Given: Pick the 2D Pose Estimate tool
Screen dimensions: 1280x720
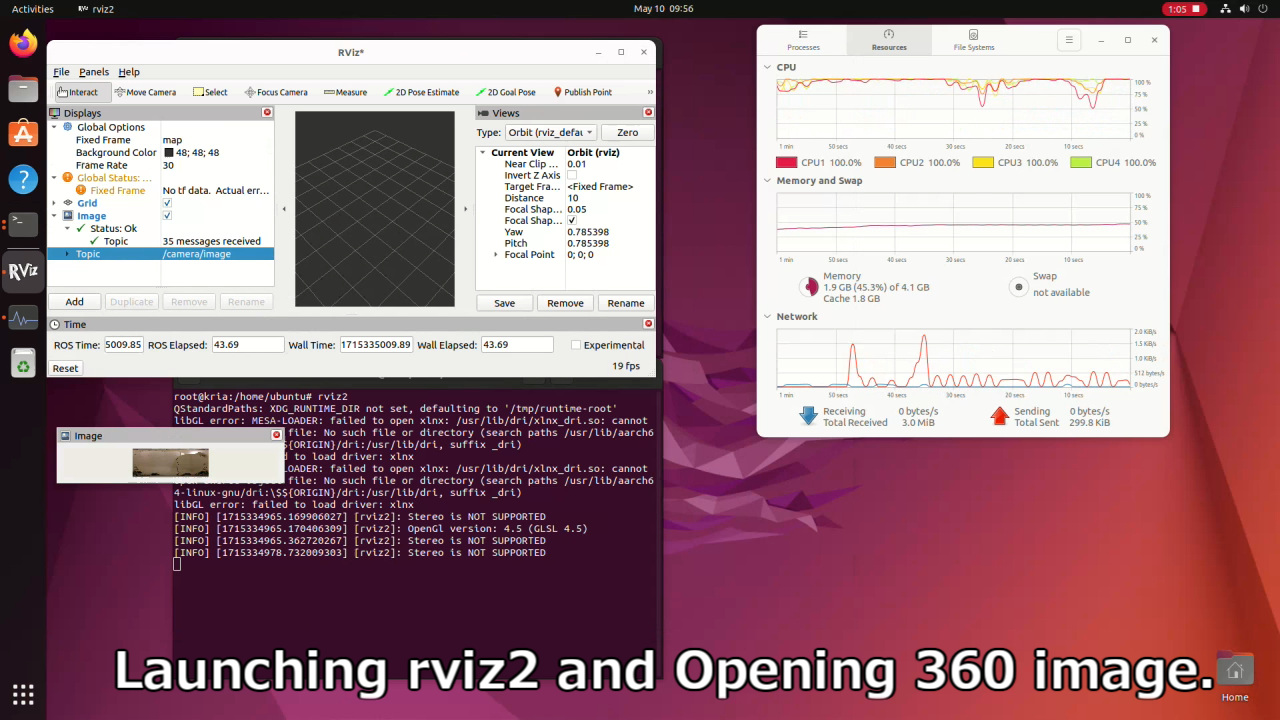Looking at the screenshot, I should [421, 92].
